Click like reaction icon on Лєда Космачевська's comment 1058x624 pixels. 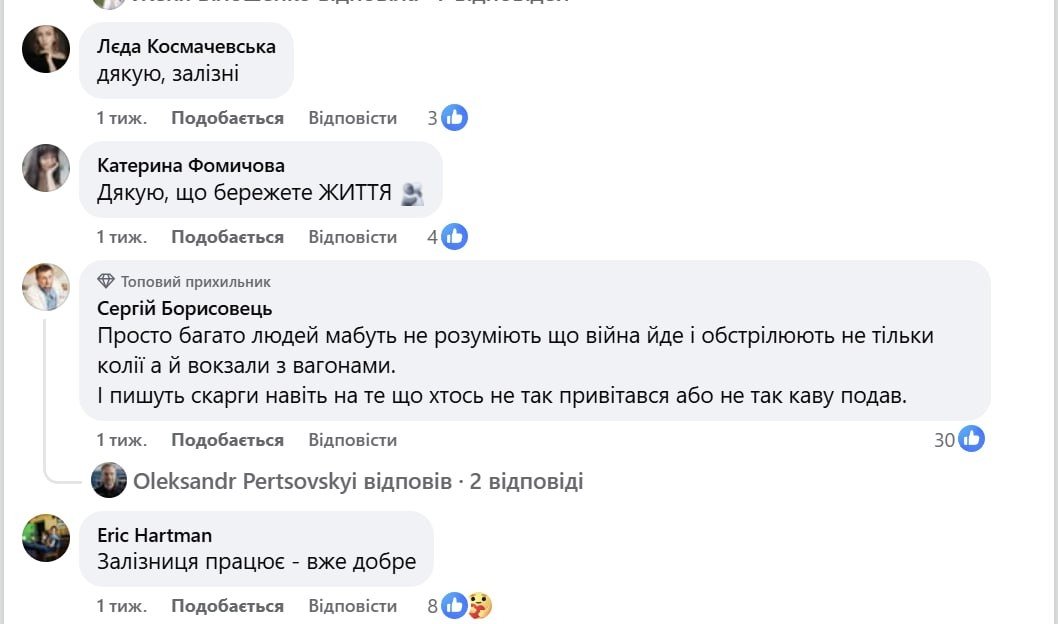[x=455, y=118]
